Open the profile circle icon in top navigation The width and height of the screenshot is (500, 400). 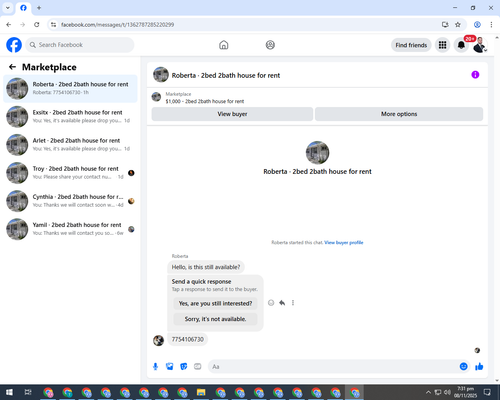(x=270, y=45)
